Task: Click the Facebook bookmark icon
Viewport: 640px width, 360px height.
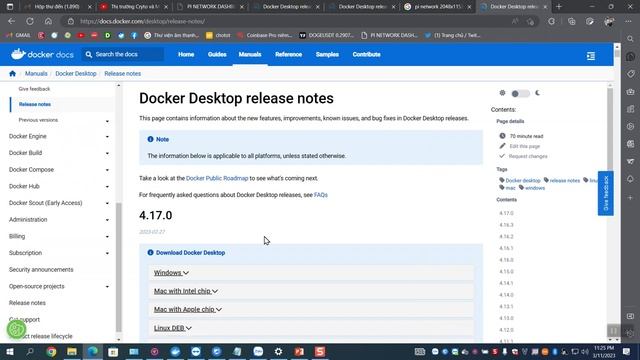Action: (134, 36)
